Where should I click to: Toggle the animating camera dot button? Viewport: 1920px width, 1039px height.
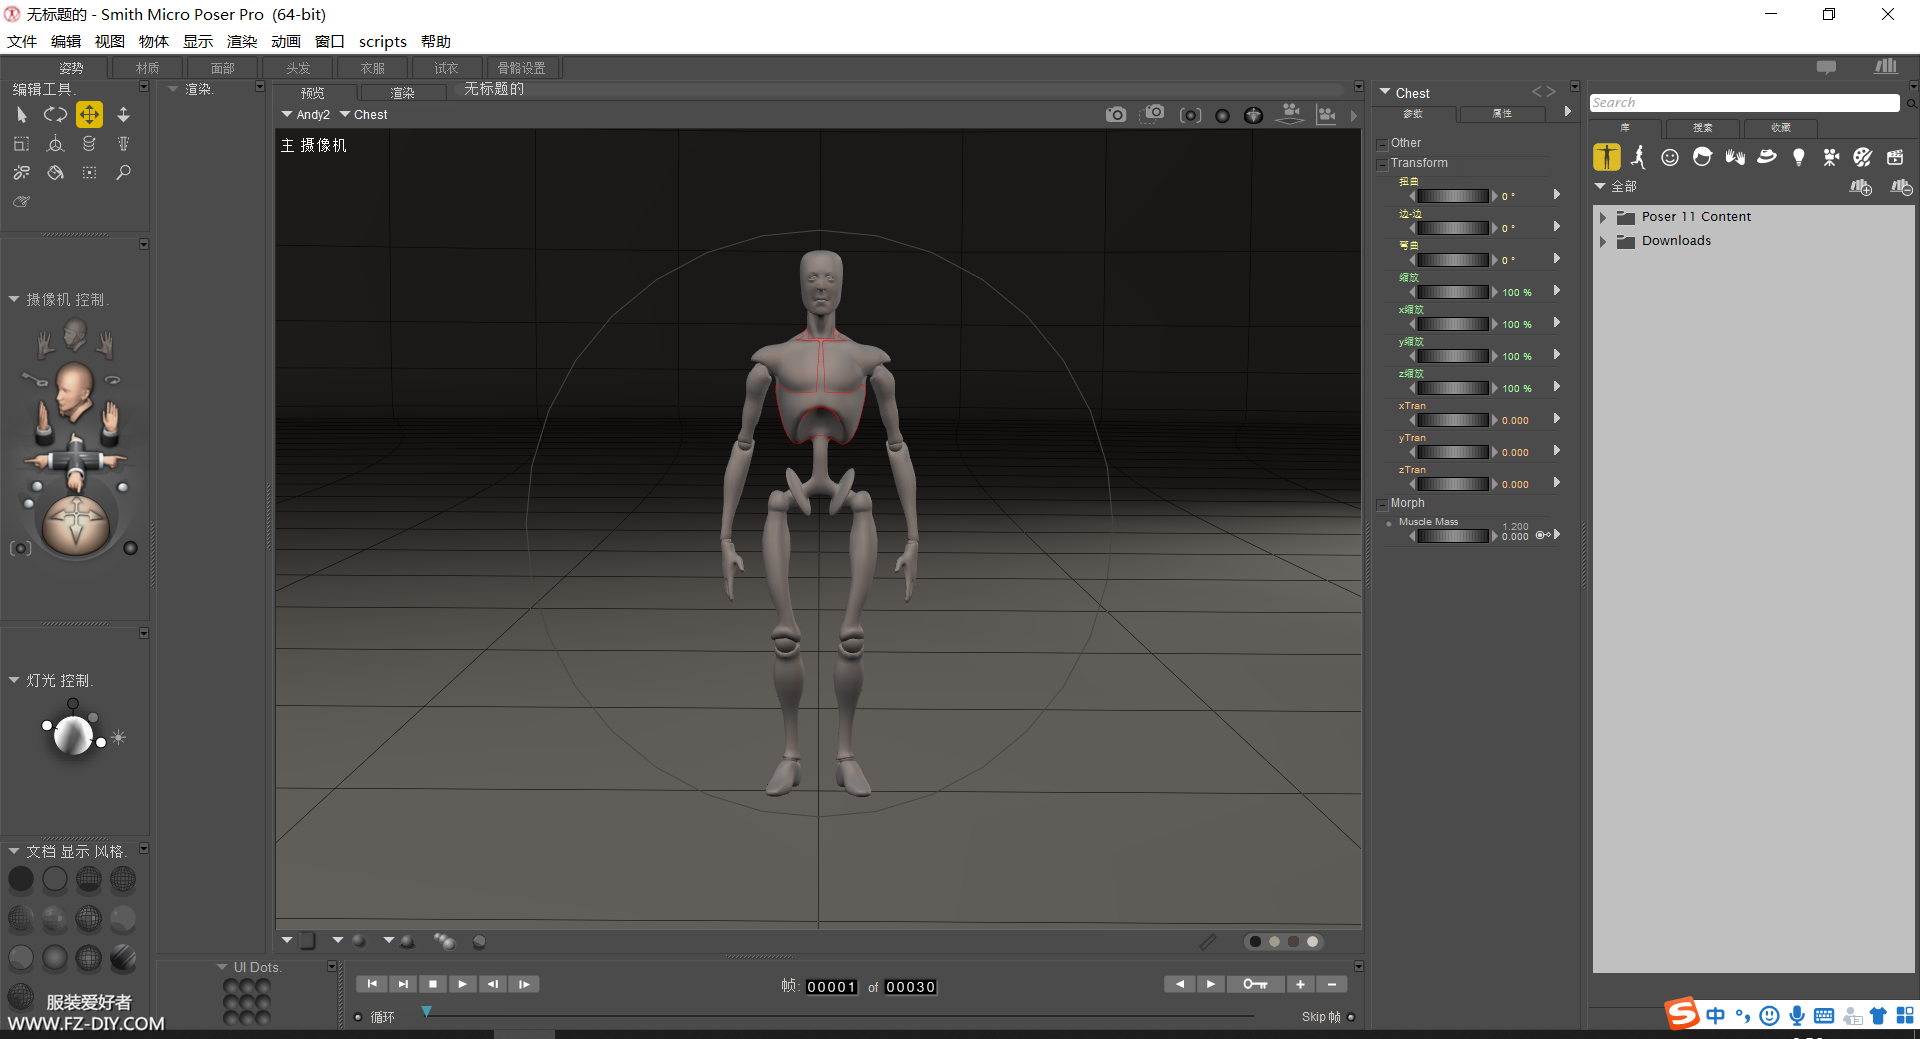[x=130, y=548]
